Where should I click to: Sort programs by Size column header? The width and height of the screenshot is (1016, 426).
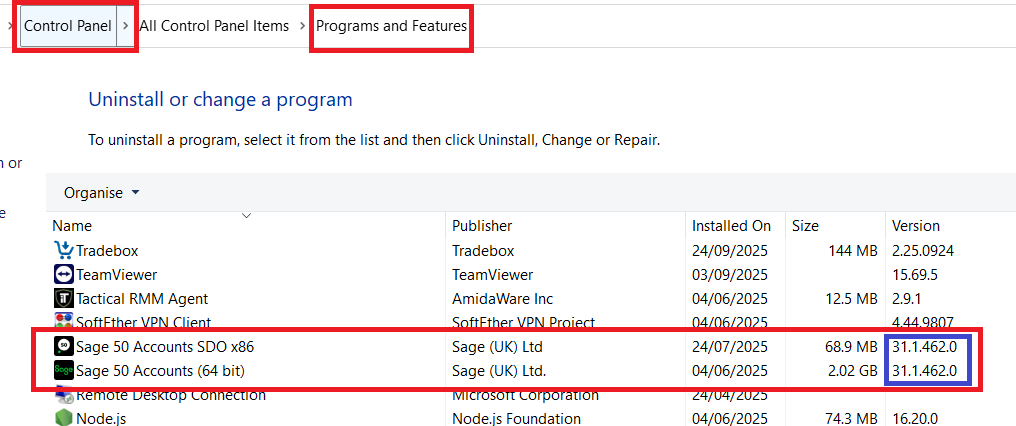[x=805, y=226]
